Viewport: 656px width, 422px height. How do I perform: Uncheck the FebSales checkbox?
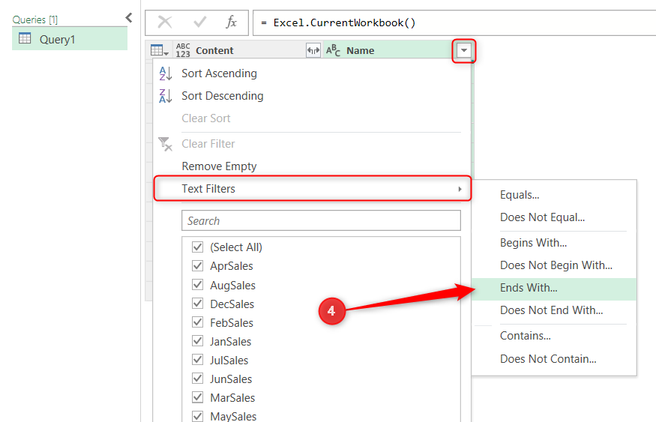197,322
